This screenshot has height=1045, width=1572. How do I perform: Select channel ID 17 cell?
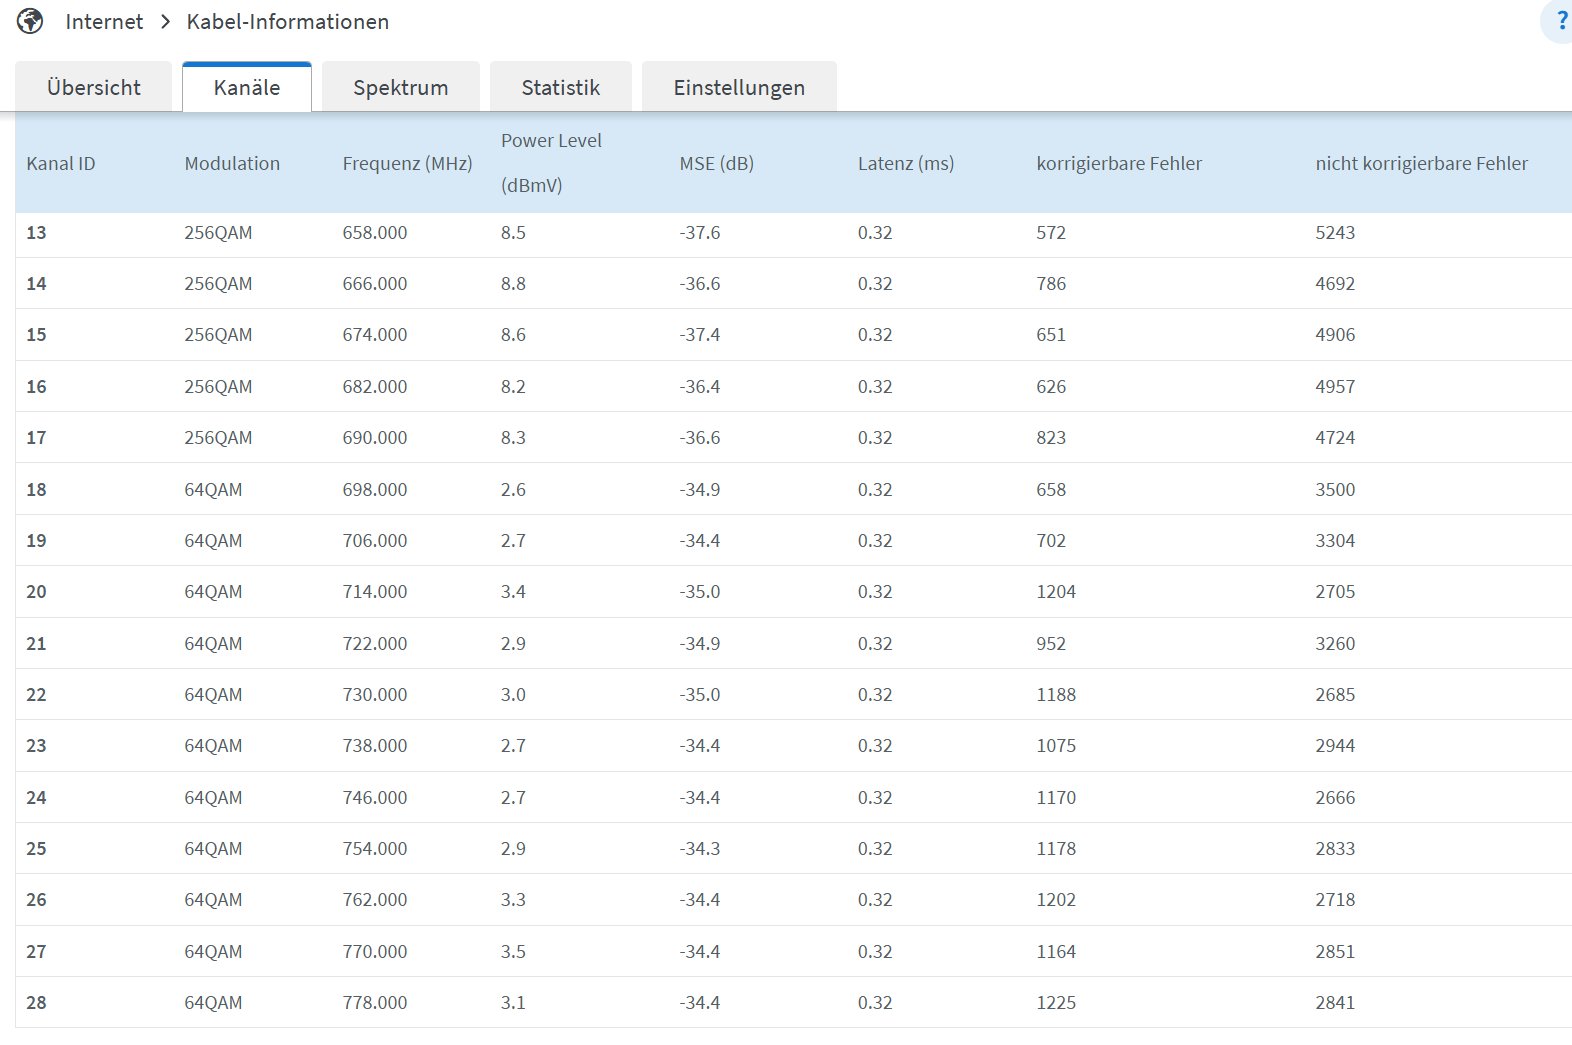tap(36, 438)
